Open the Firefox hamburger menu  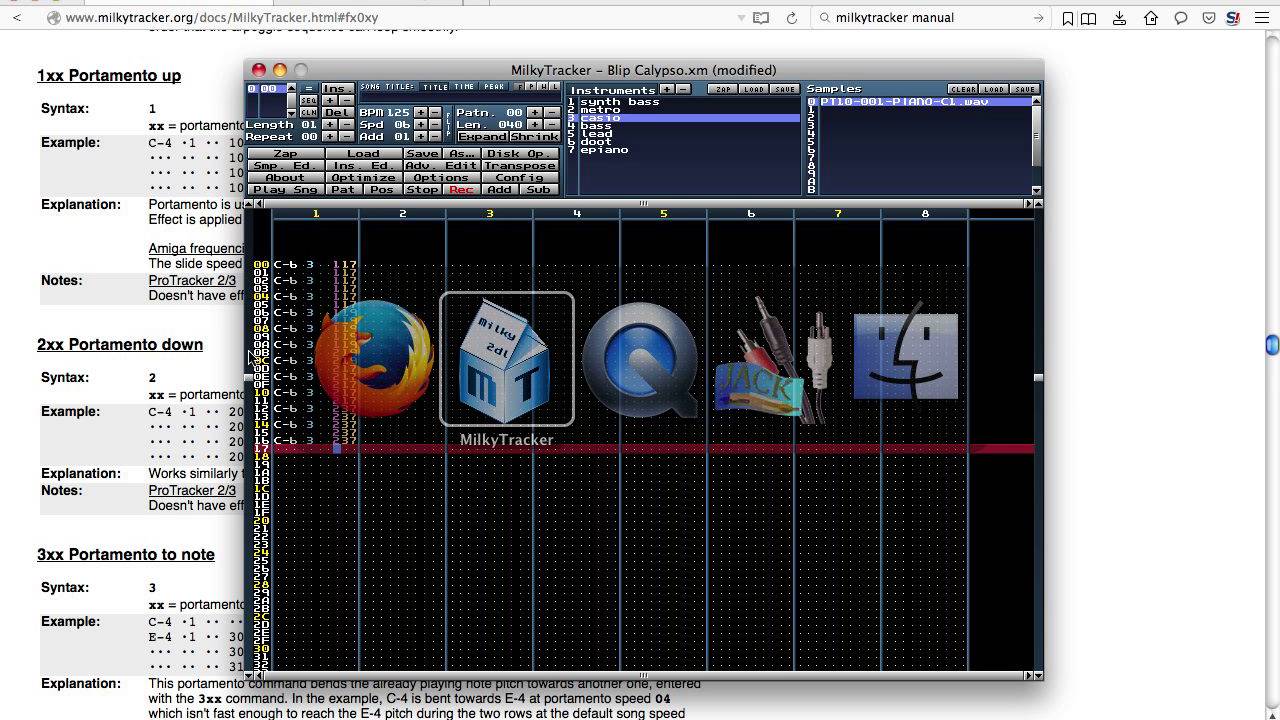[1262, 18]
